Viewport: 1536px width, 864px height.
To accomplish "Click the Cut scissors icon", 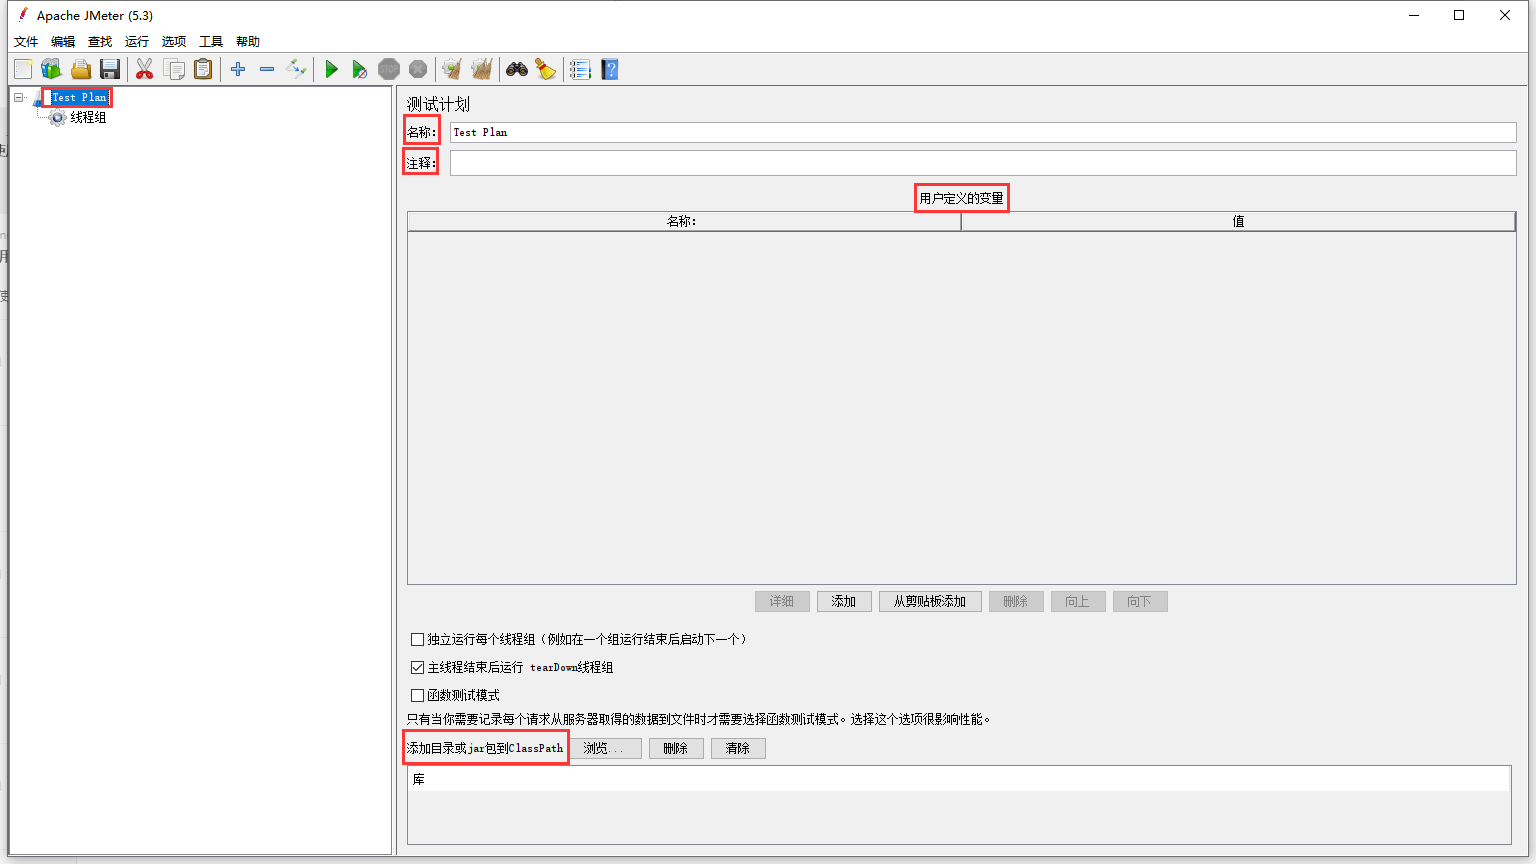I will [144, 69].
